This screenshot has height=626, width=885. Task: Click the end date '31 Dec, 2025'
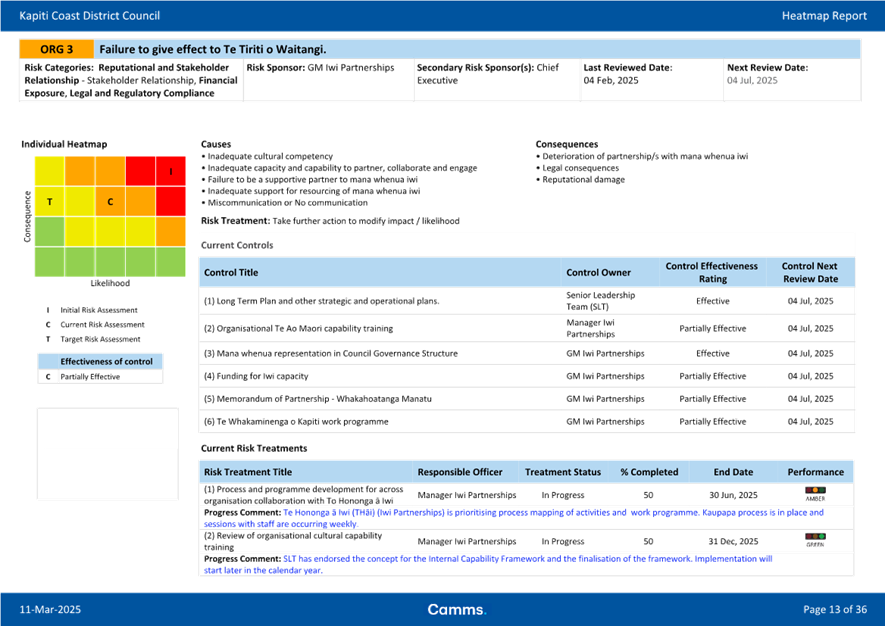click(x=733, y=541)
